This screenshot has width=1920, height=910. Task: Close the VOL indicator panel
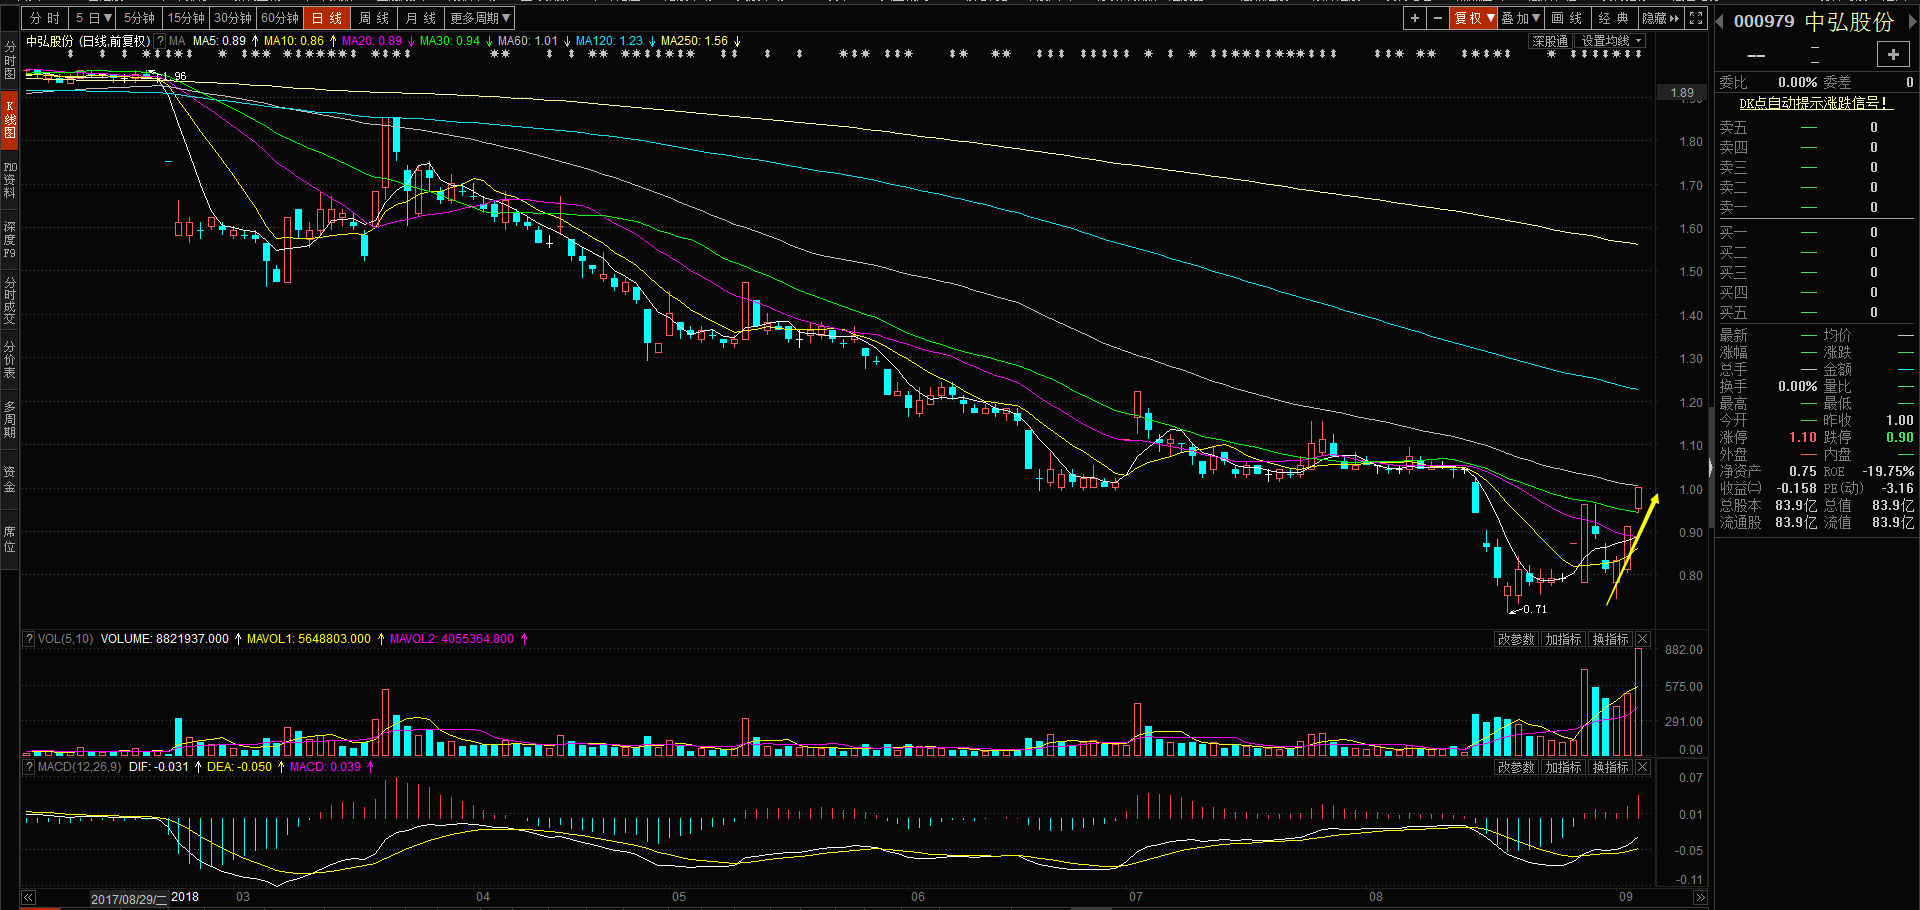tap(1643, 639)
